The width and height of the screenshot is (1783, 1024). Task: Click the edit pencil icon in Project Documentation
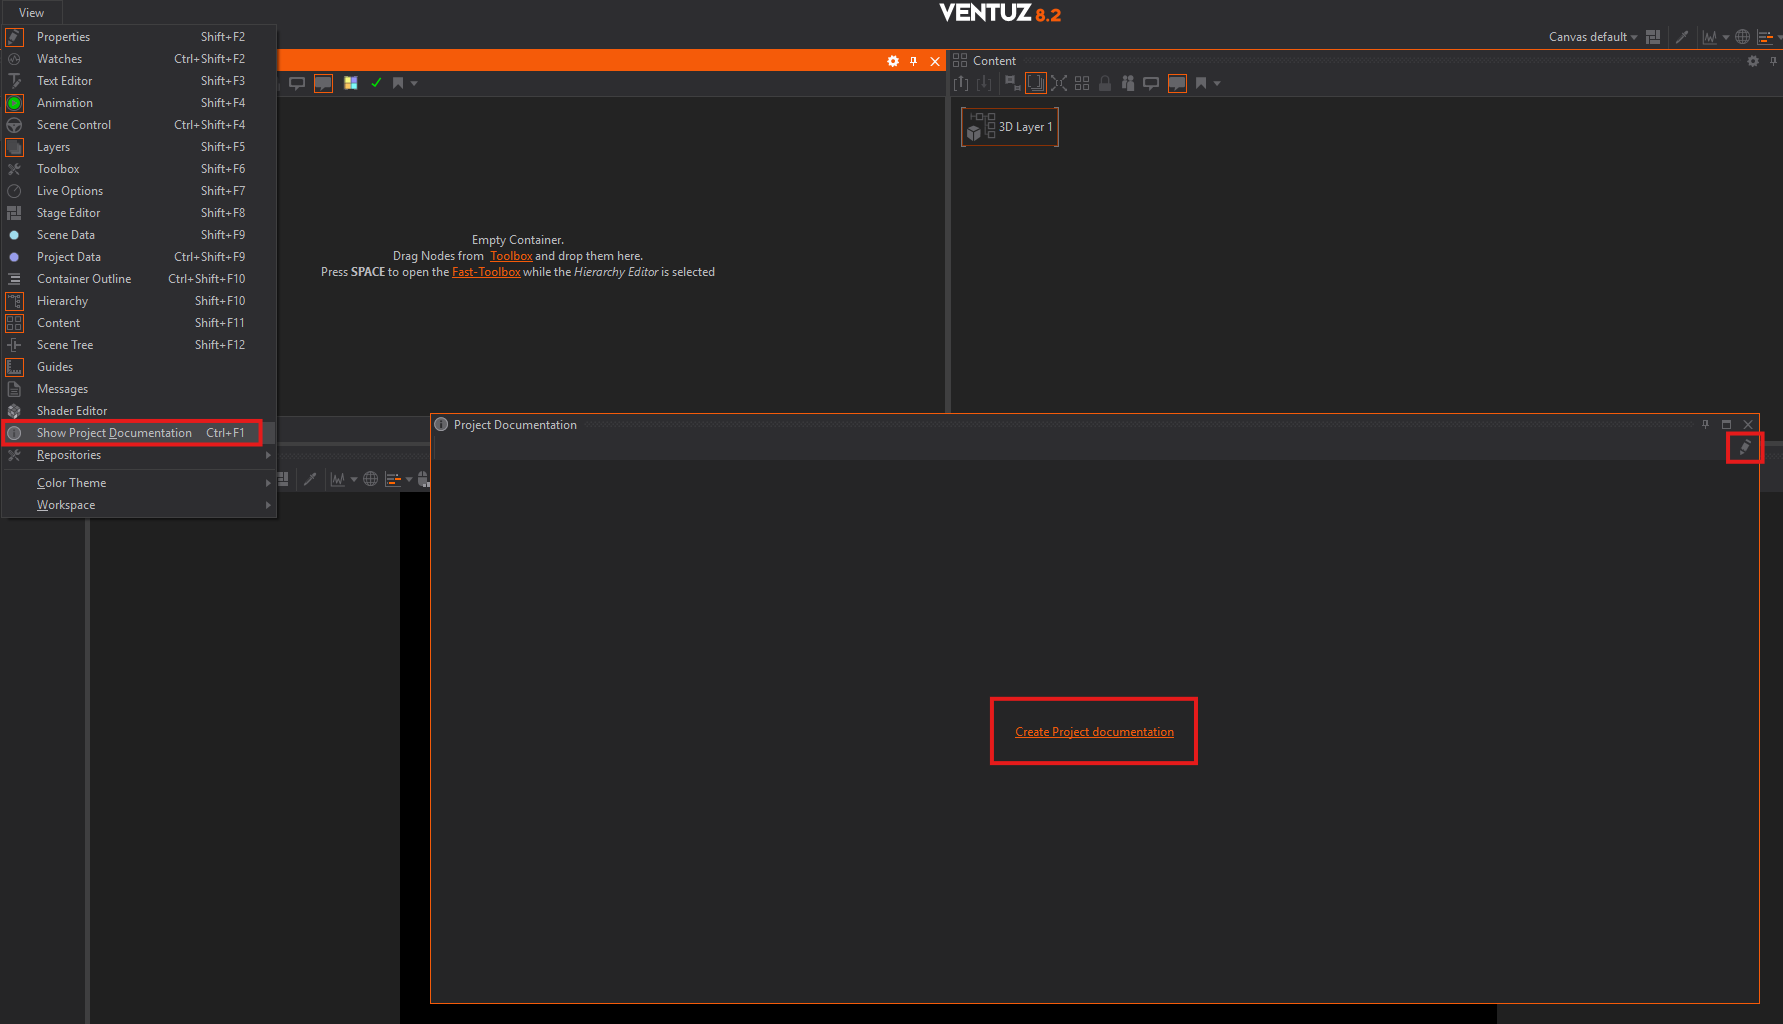point(1745,447)
